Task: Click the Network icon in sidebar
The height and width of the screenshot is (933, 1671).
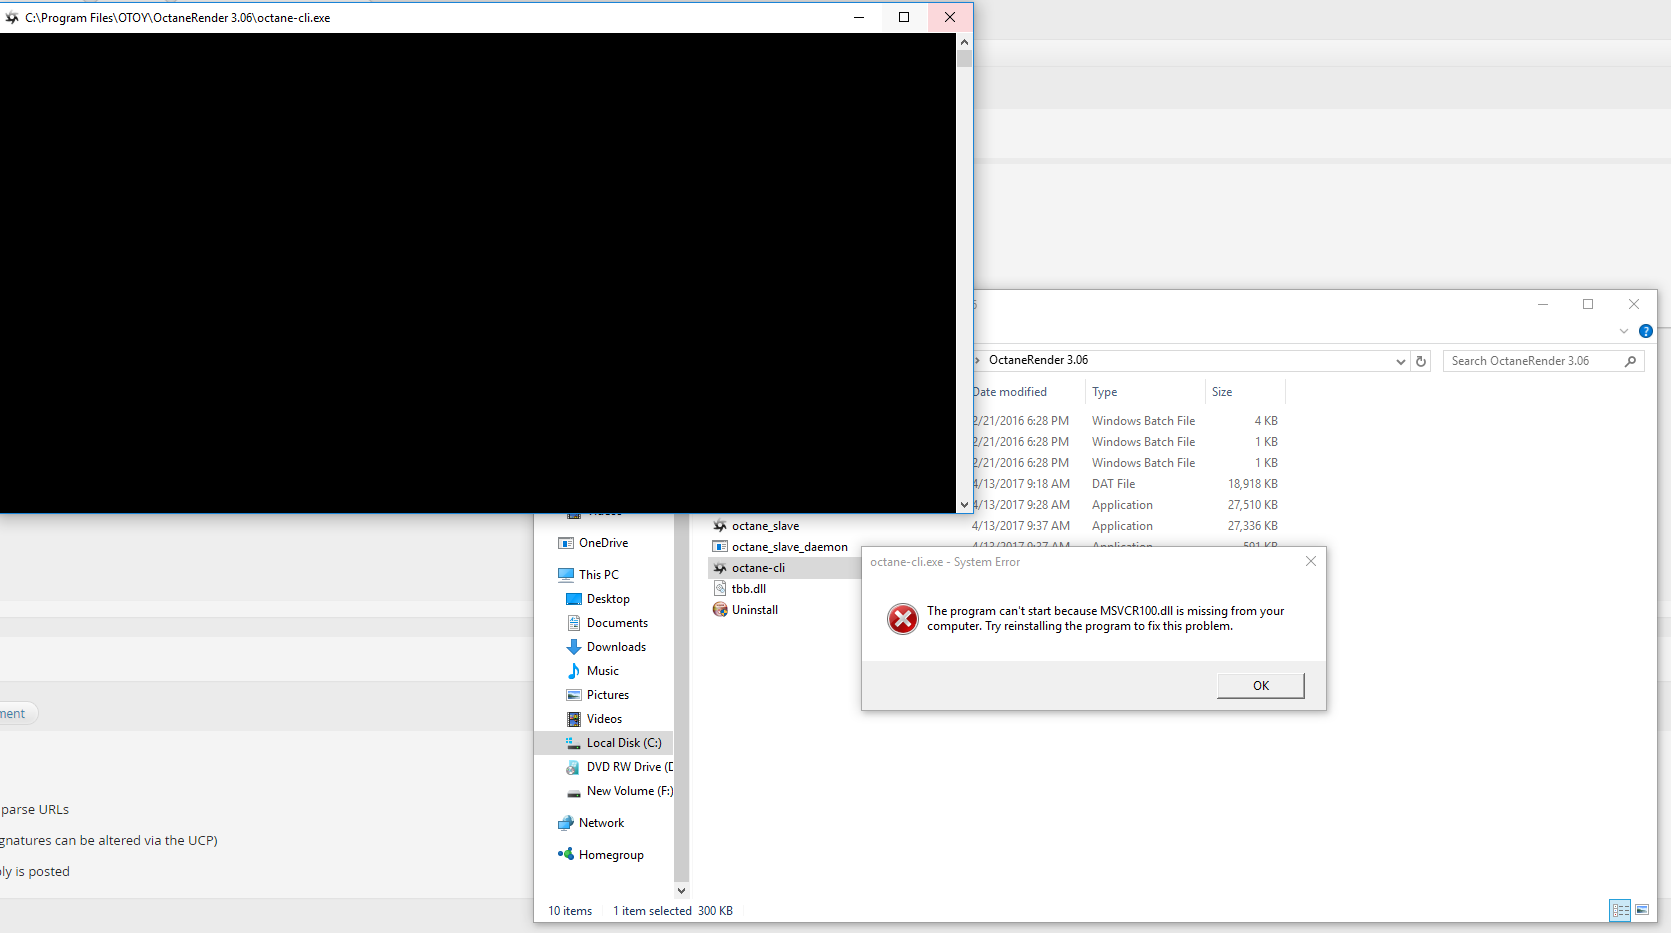Action: pos(566,823)
